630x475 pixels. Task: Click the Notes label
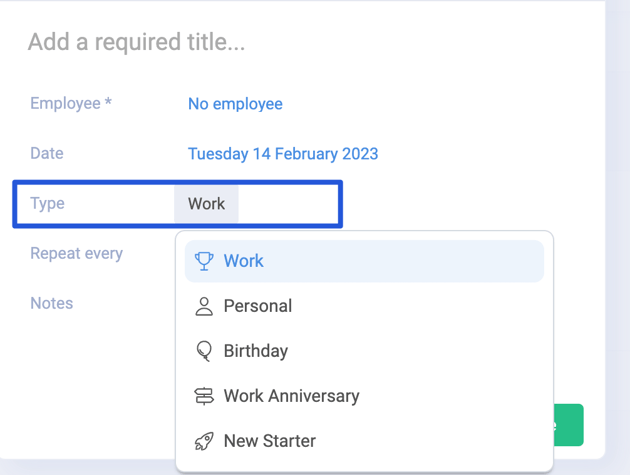click(x=52, y=303)
